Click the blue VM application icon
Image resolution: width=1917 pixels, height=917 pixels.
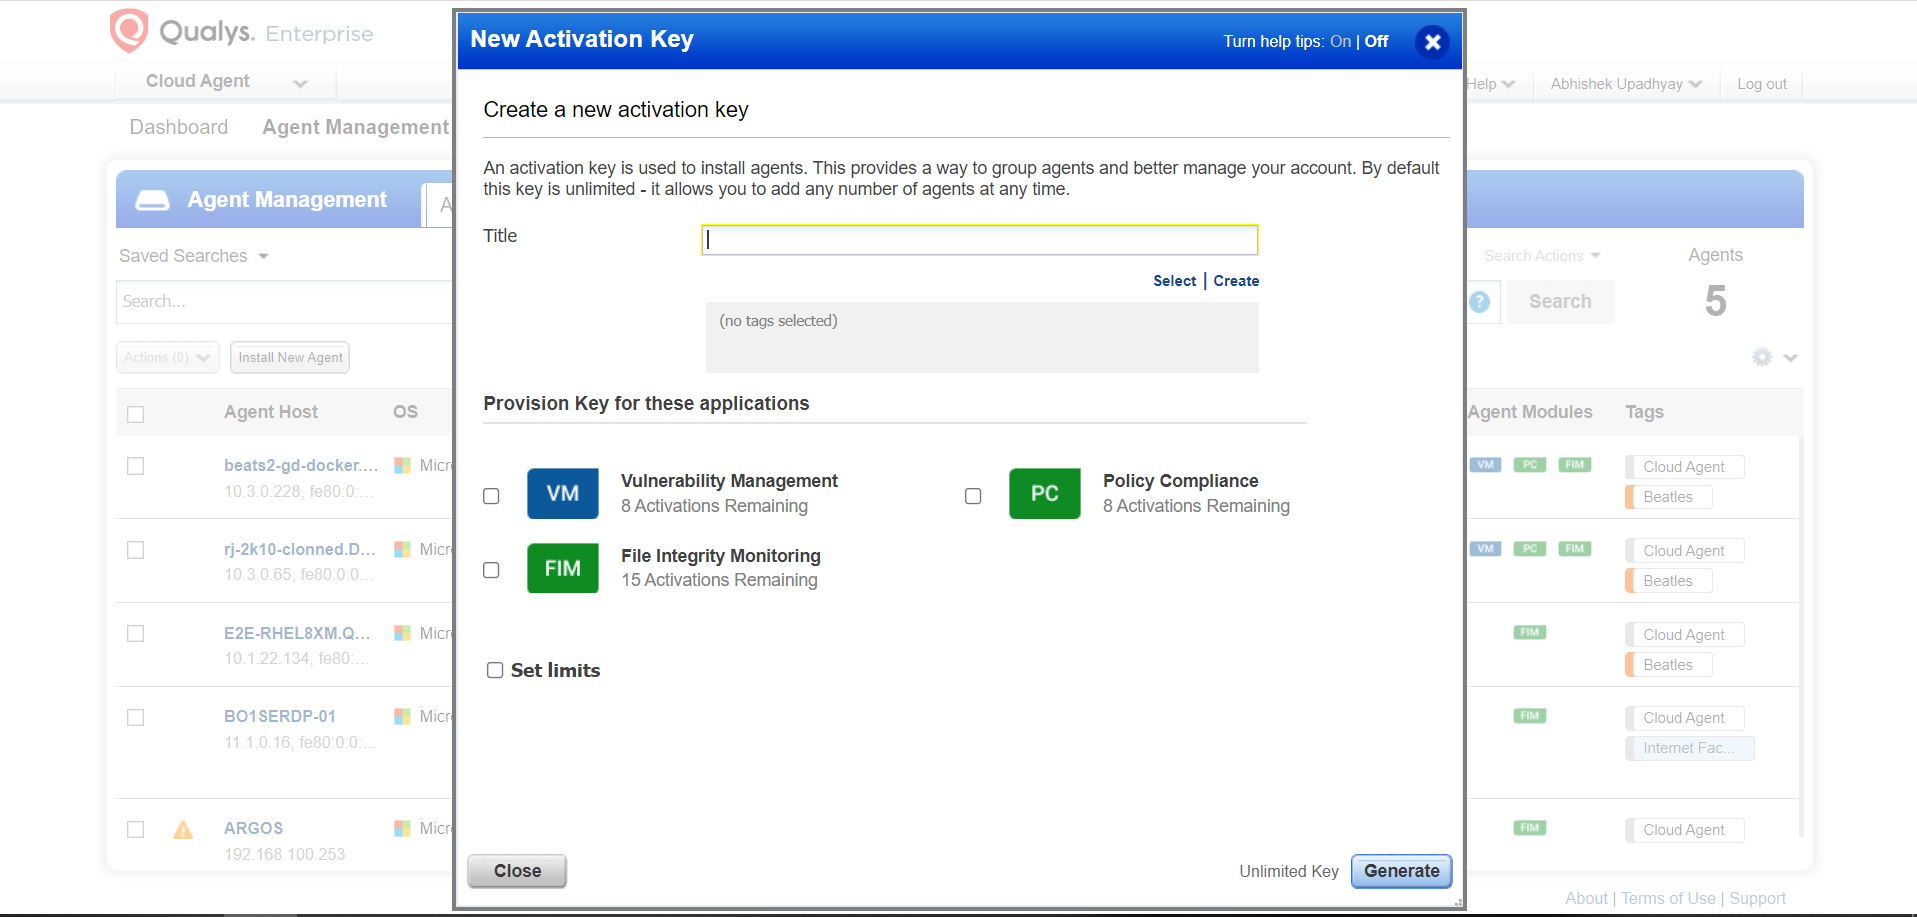click(x=562, y=493)
